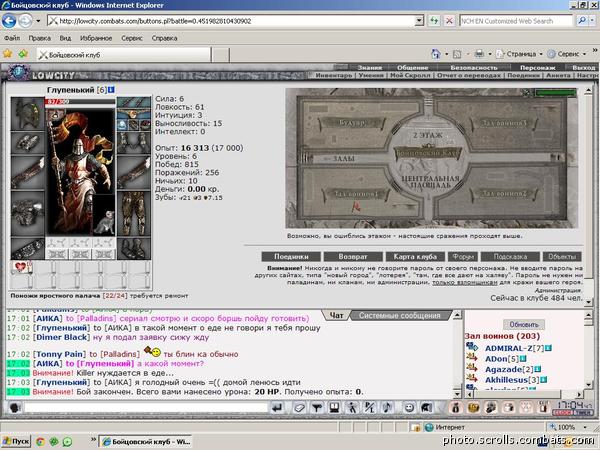This screenshot has height=450, width=600.
Task: Click the money bag icon
Action: click(456, 408)
